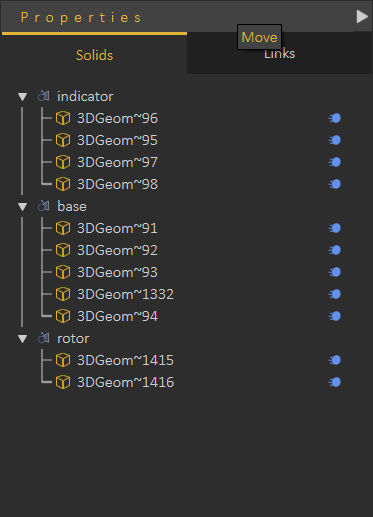Screen dimensions: 373x517
Task: Collapse the indicator tree group
Action: point(23,97)
